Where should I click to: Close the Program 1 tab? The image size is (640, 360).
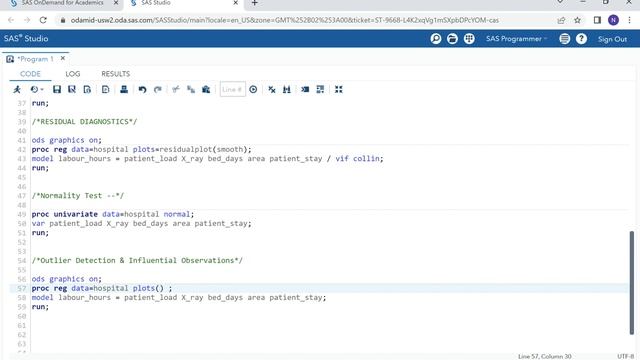[x=62, y=59]
